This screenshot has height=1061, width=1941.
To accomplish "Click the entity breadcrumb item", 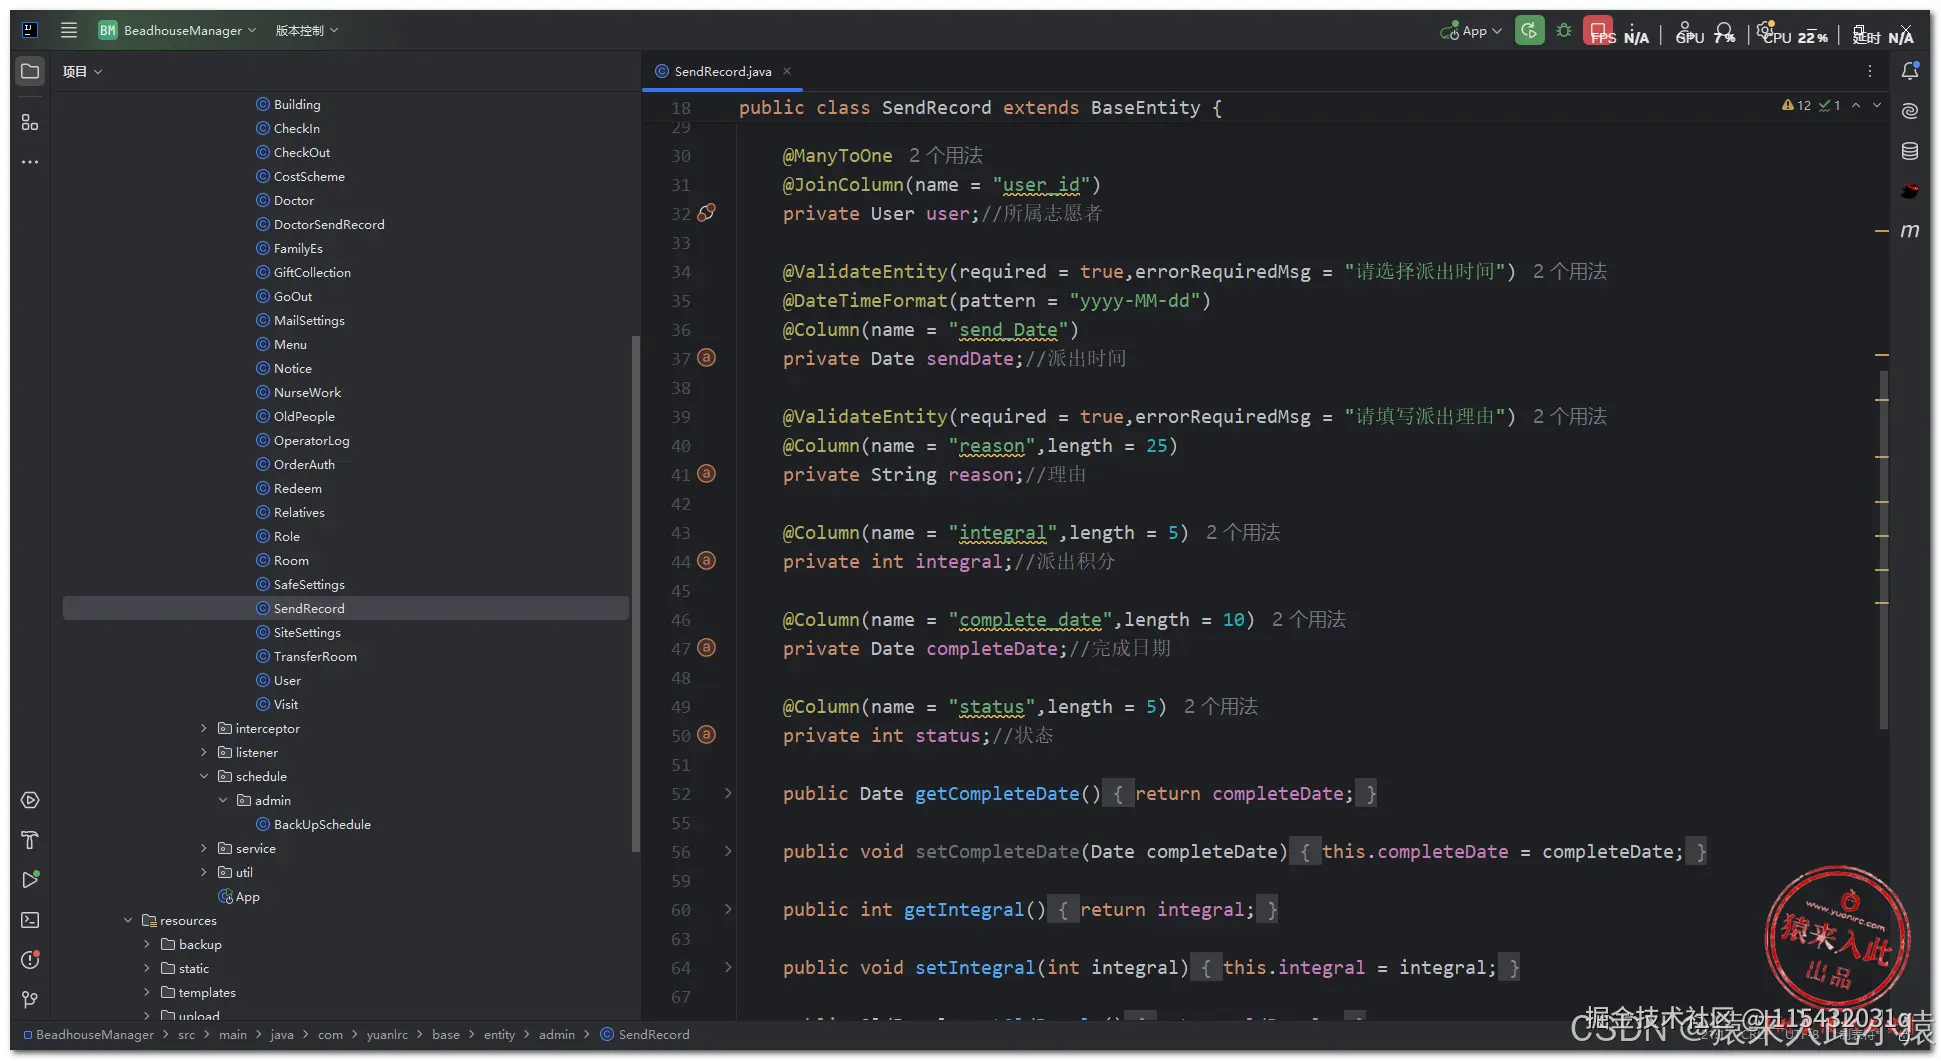I will click(x=499, y=1034).
